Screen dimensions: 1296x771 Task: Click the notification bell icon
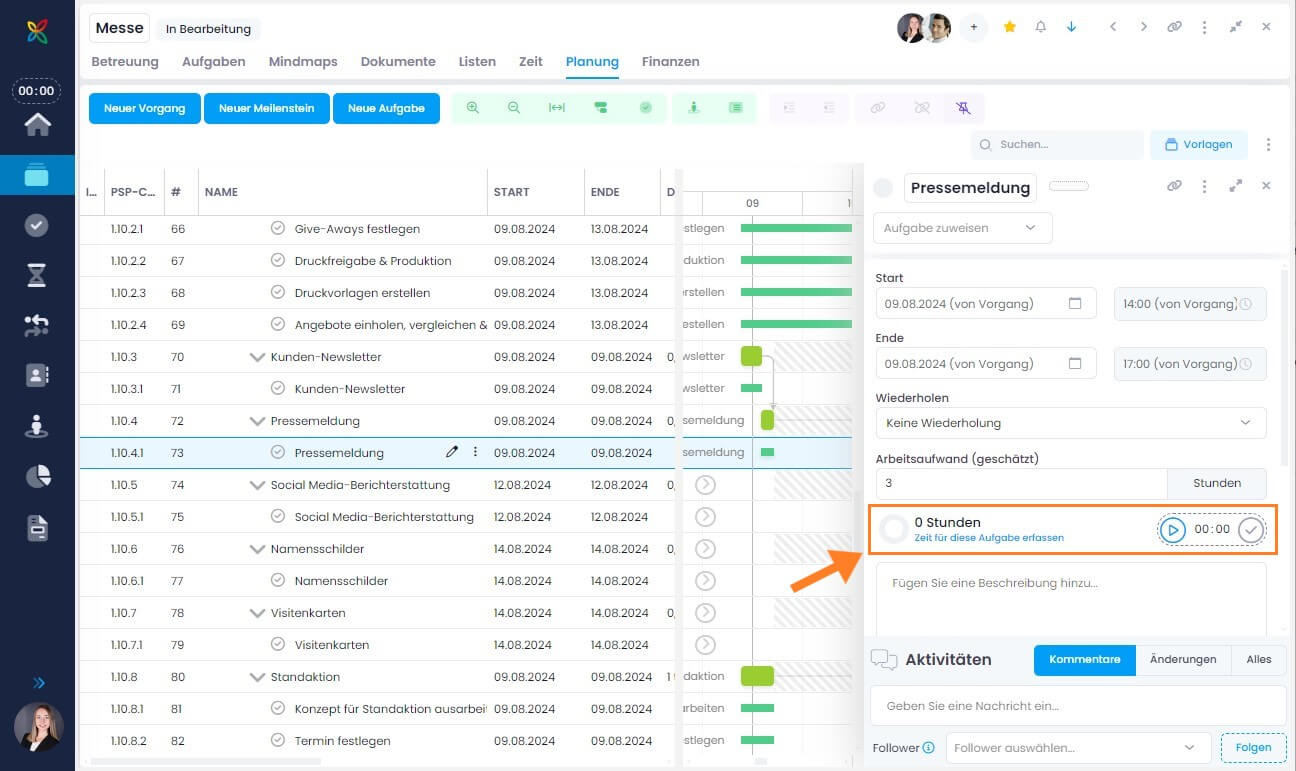coord(1041,27)
